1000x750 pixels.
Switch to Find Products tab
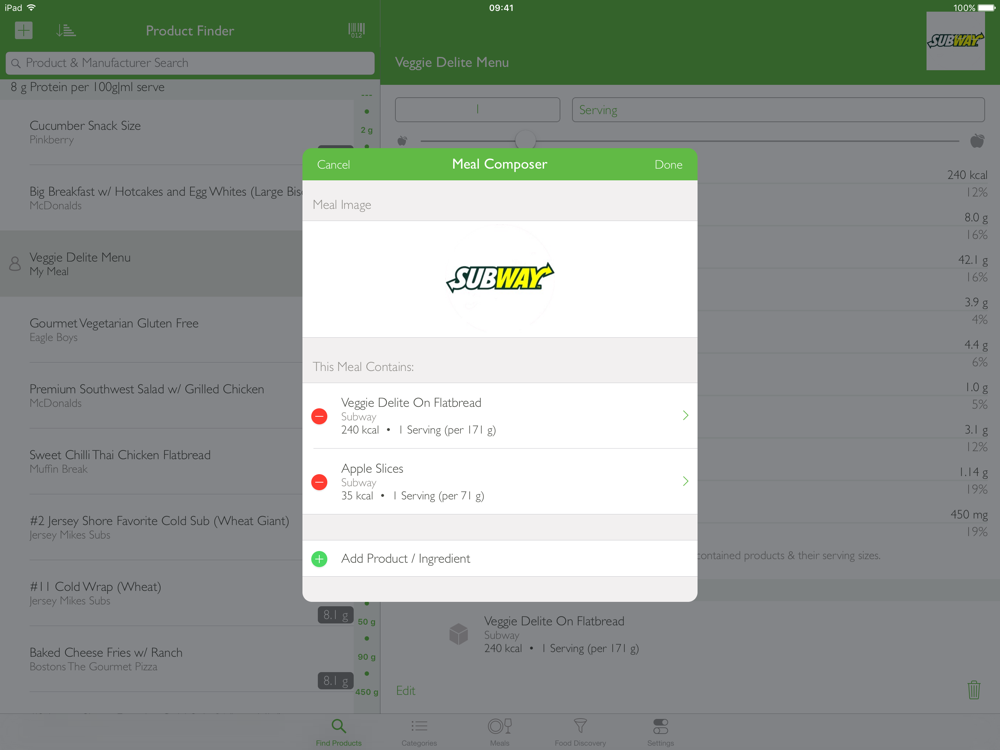point(339,732)
